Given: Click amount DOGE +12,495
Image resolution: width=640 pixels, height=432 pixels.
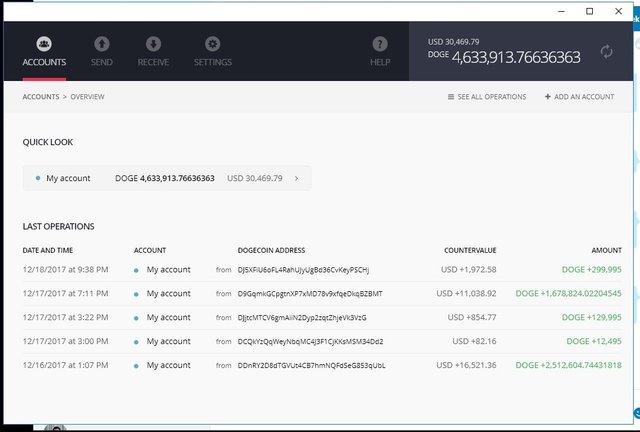Looking at the screenshot, I should click(594, 341).
